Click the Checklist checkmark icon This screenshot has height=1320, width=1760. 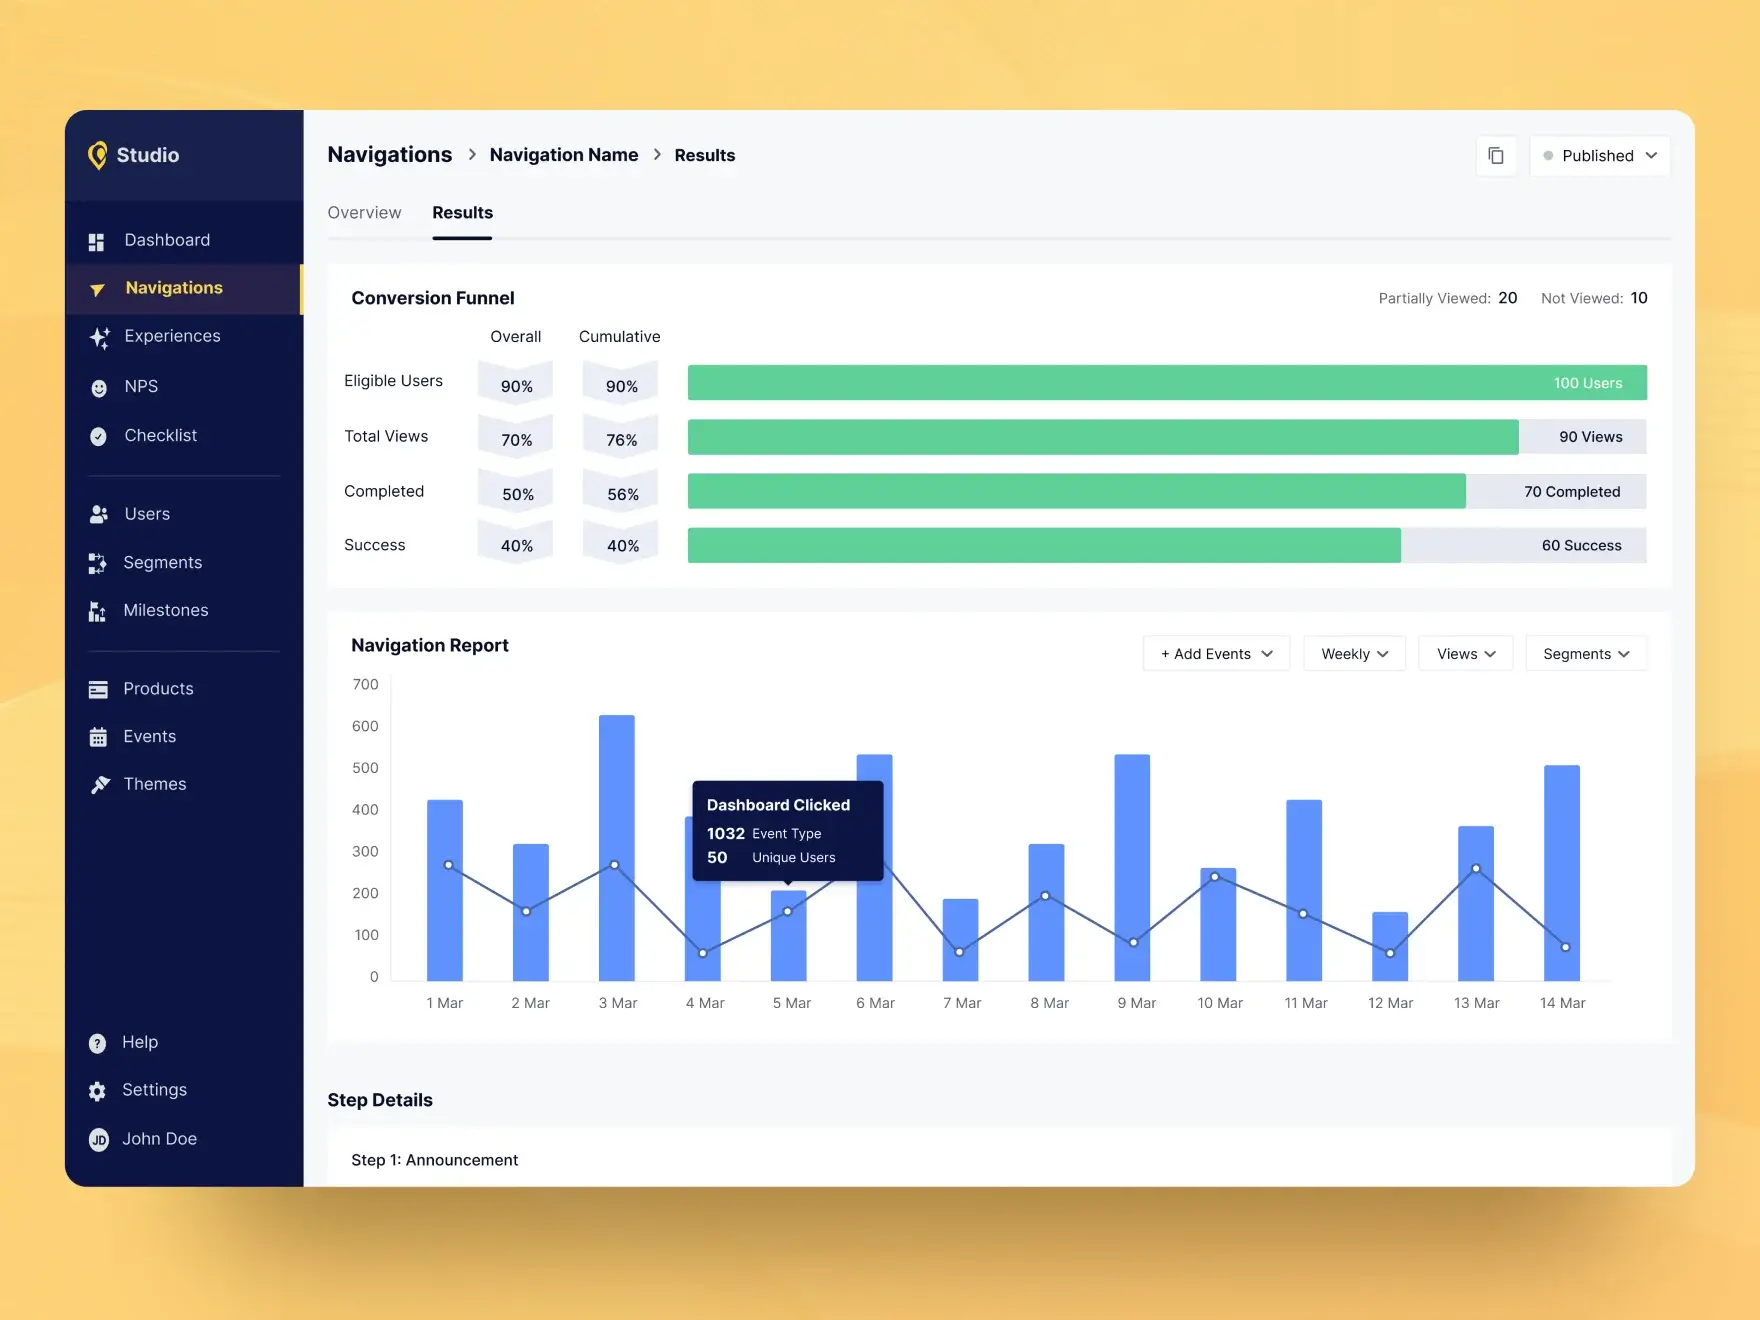click(98, 436)
